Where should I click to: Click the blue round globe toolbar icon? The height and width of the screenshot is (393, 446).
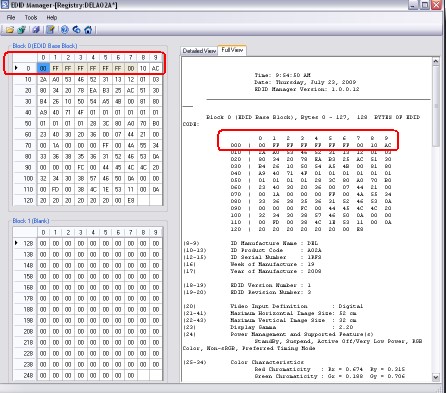pos(64,30)
